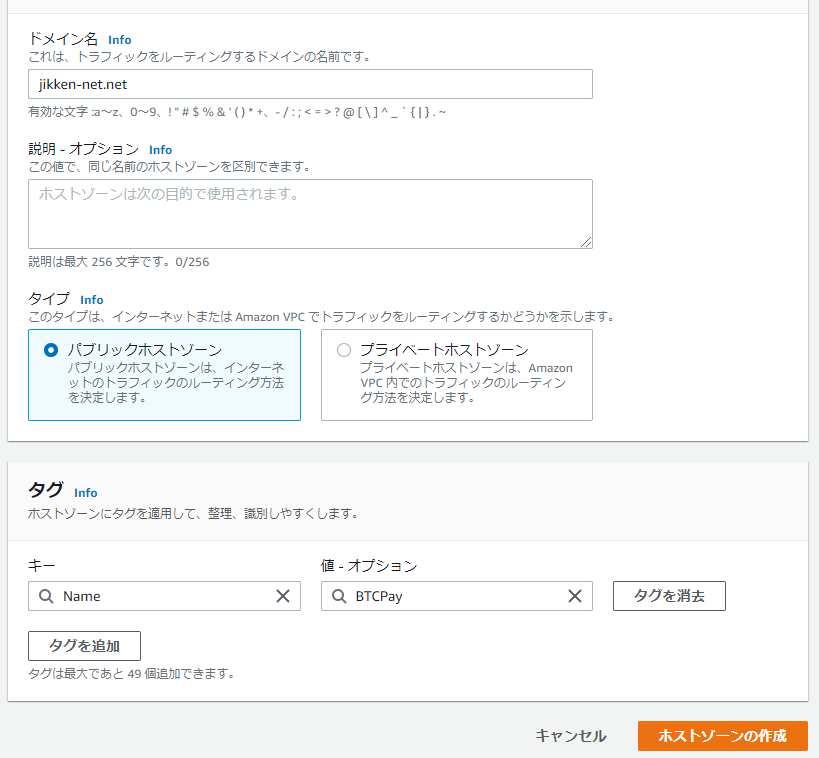
Task: Grab the description textarea resize handle
Action: click(x=586, y=242)
